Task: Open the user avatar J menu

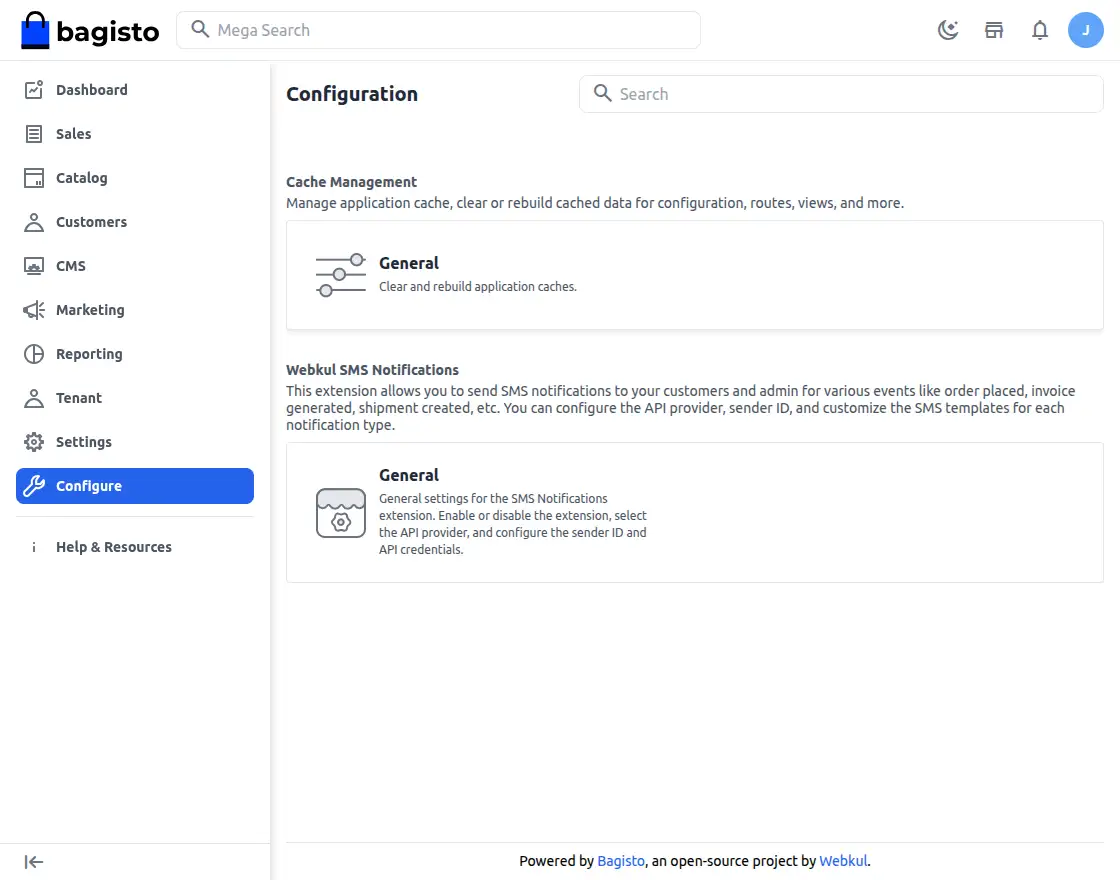Action: click(x=1085, y=30)
